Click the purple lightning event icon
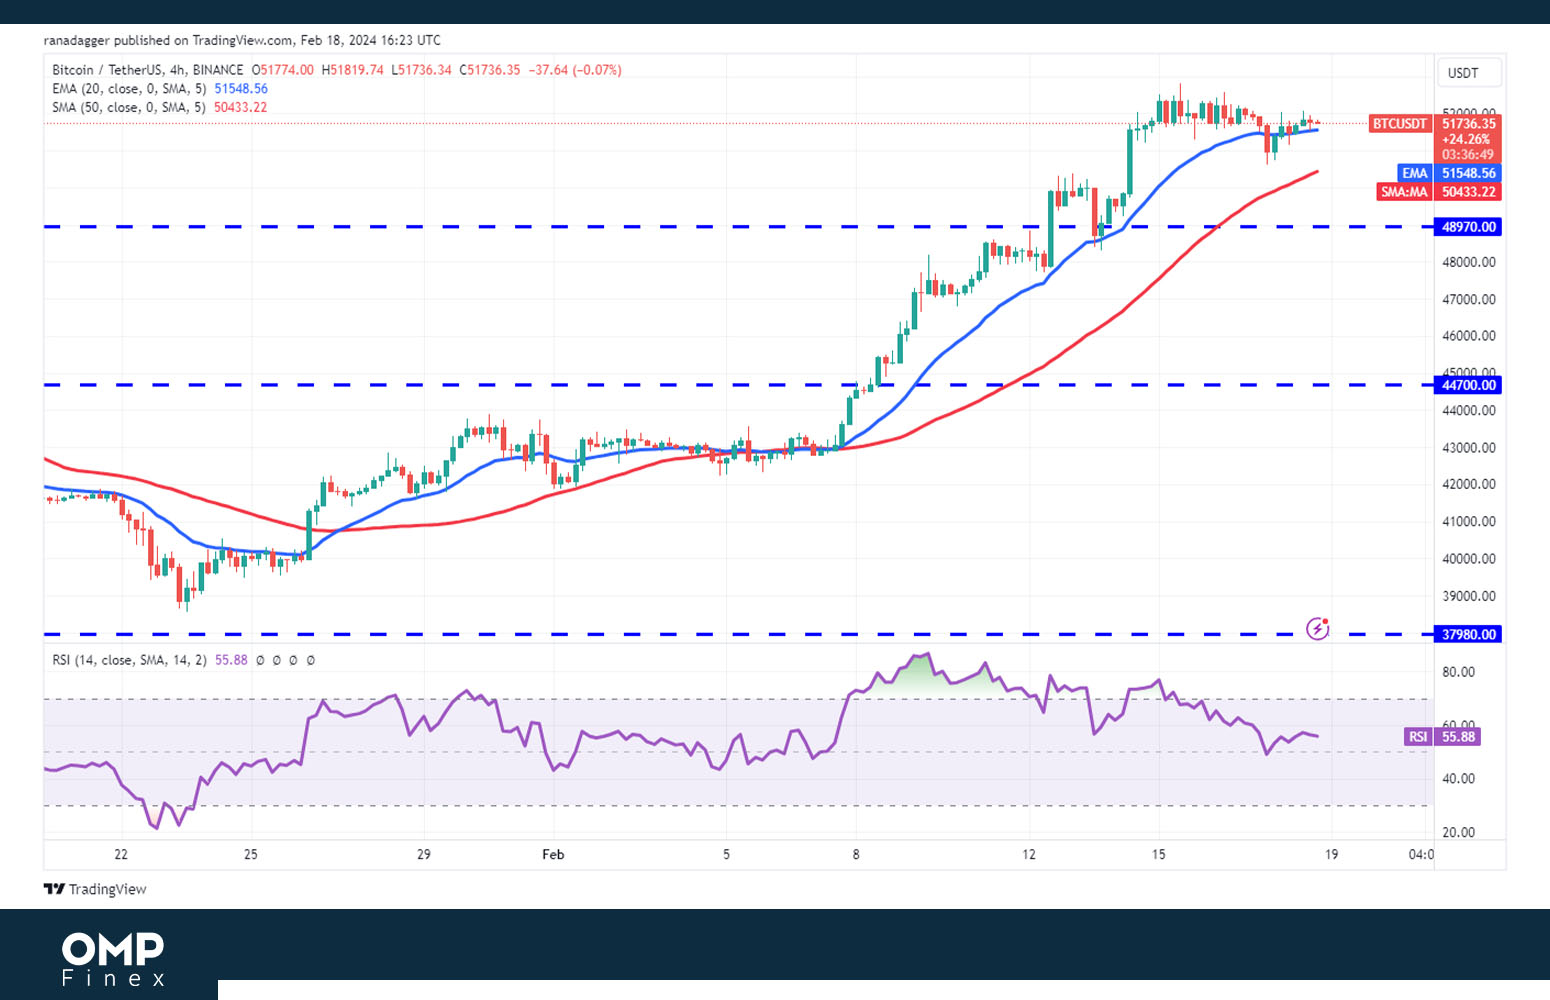 tap(1318, 629)
